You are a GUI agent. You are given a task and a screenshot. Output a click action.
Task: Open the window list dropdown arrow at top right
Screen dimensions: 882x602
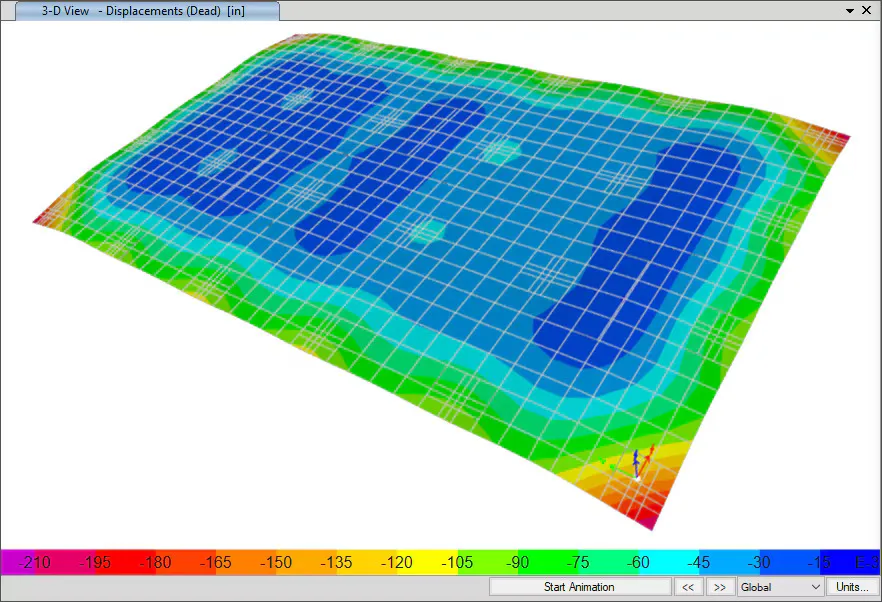(x=850, y=10)
